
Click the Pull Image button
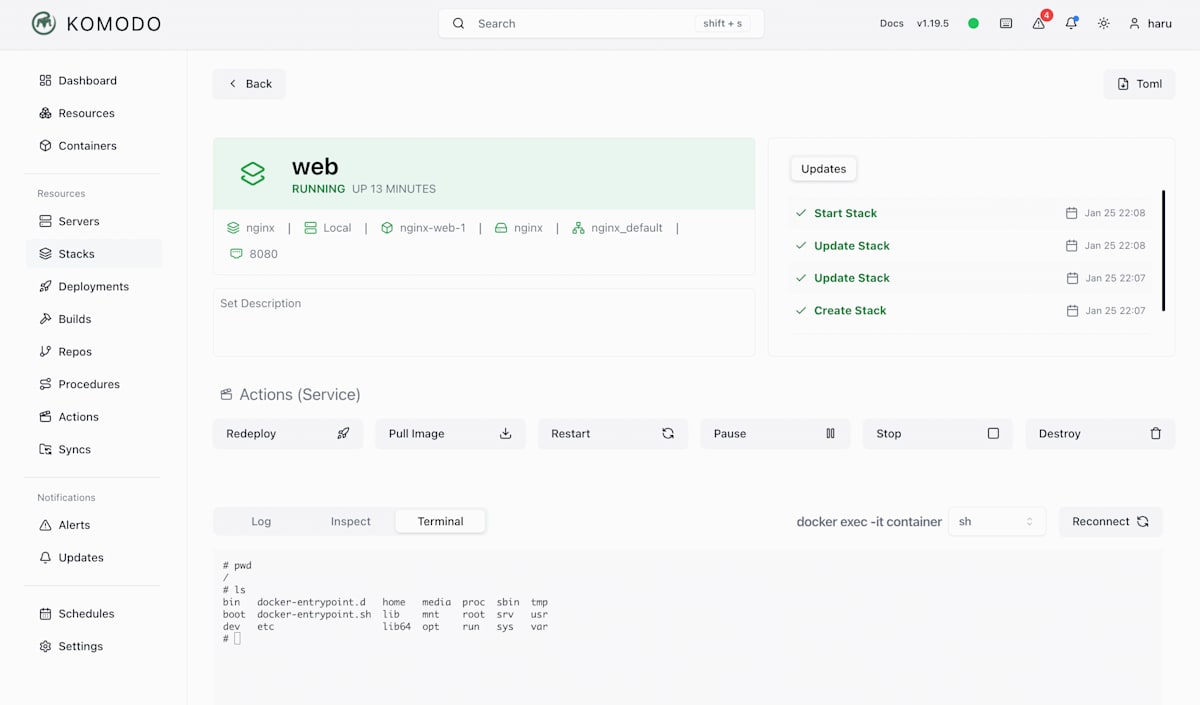click(450, 434)
